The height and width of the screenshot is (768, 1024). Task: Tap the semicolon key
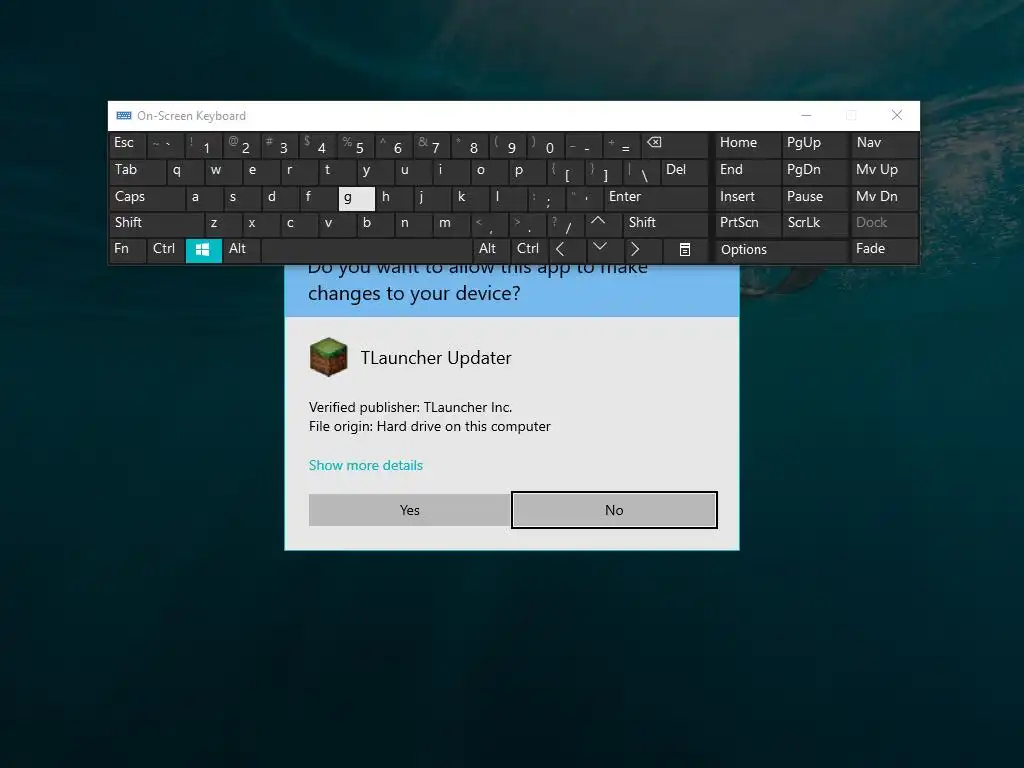[547, 197]
